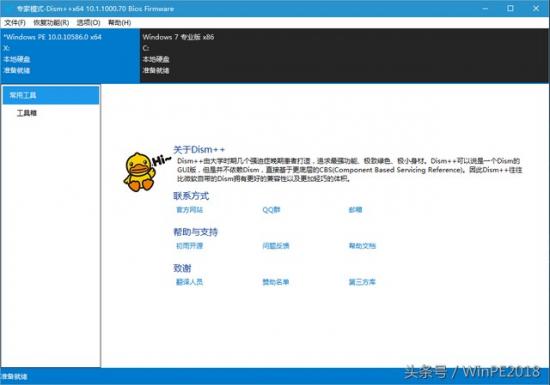This screenshot has width=550, height=385.
Task: Click 准备就绪 in the bottom status bar
Action: point(14,377)
